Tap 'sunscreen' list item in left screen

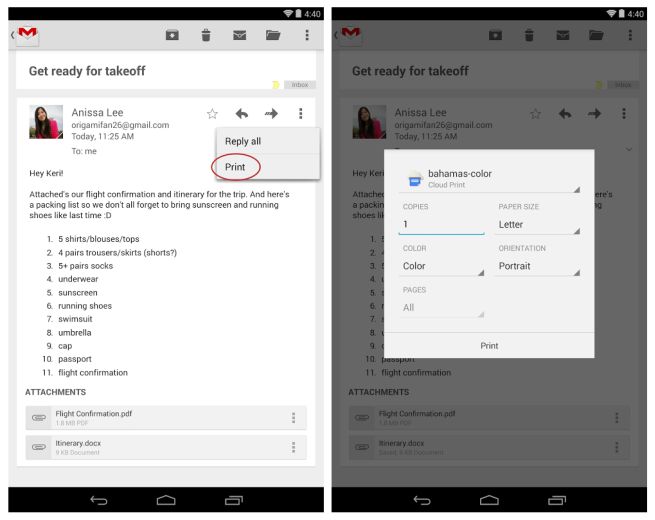78,293
